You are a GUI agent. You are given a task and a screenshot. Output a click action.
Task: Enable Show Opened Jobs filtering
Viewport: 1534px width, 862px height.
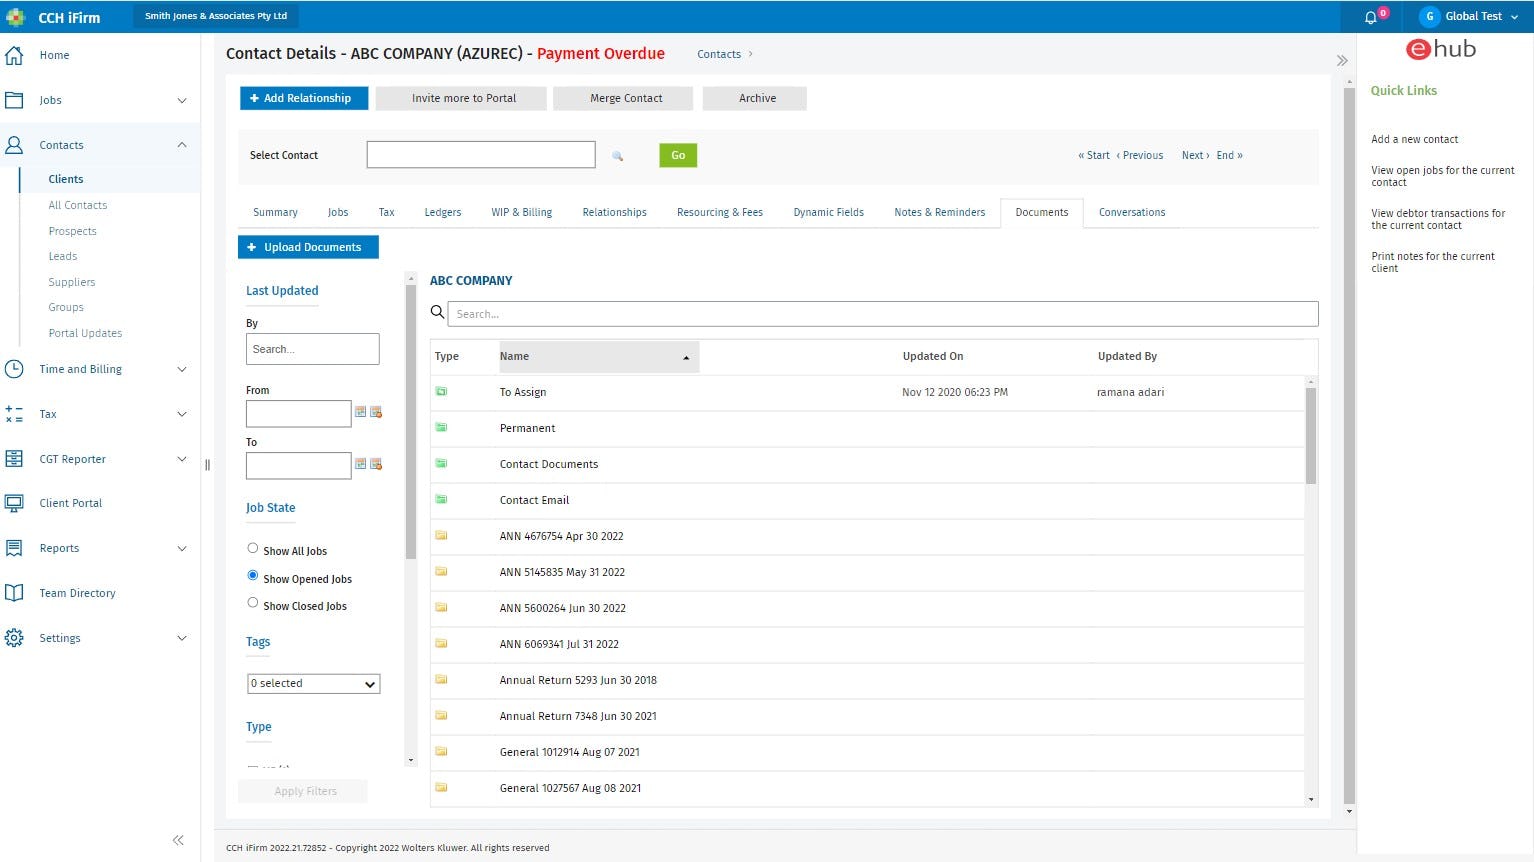click(x=253, y=574)
